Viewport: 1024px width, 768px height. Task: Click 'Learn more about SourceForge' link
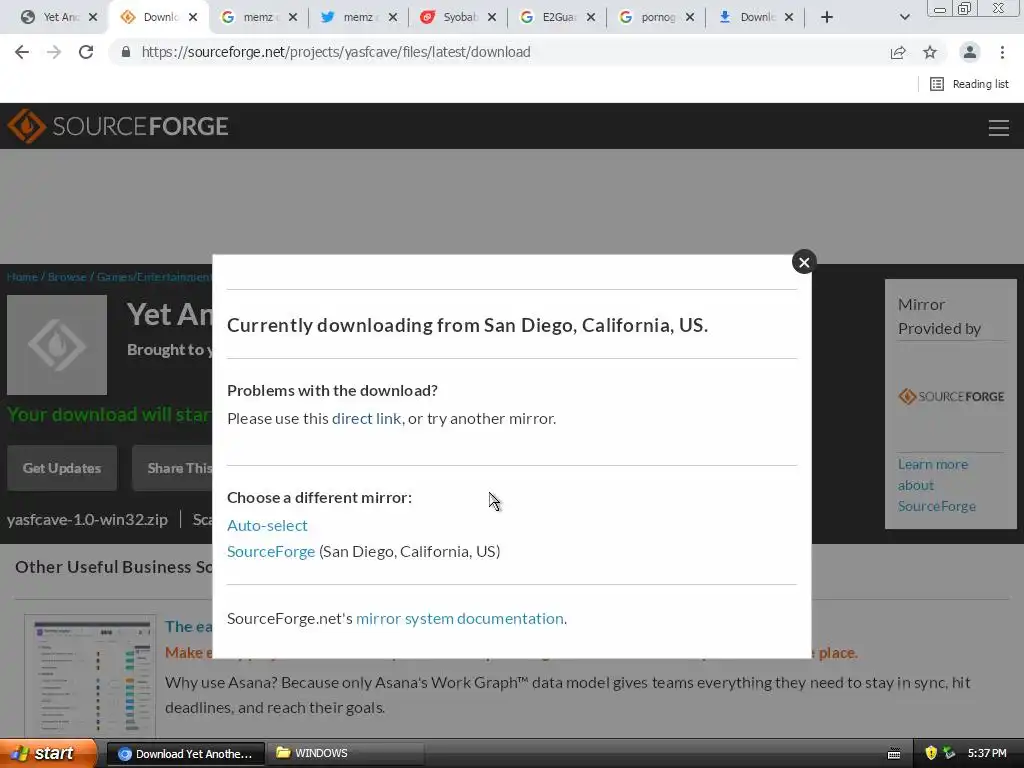click(x=936, y=485)
